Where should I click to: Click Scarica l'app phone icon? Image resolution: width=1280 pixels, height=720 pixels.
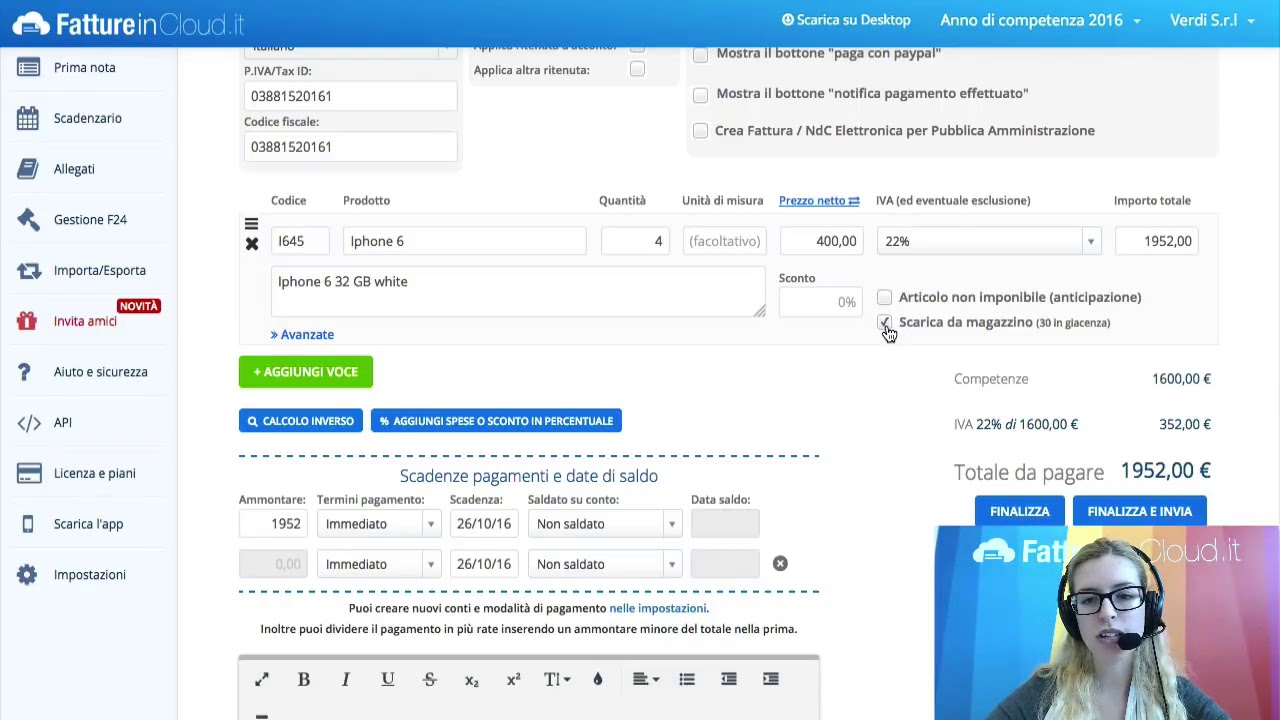click(x=28, y=524)
